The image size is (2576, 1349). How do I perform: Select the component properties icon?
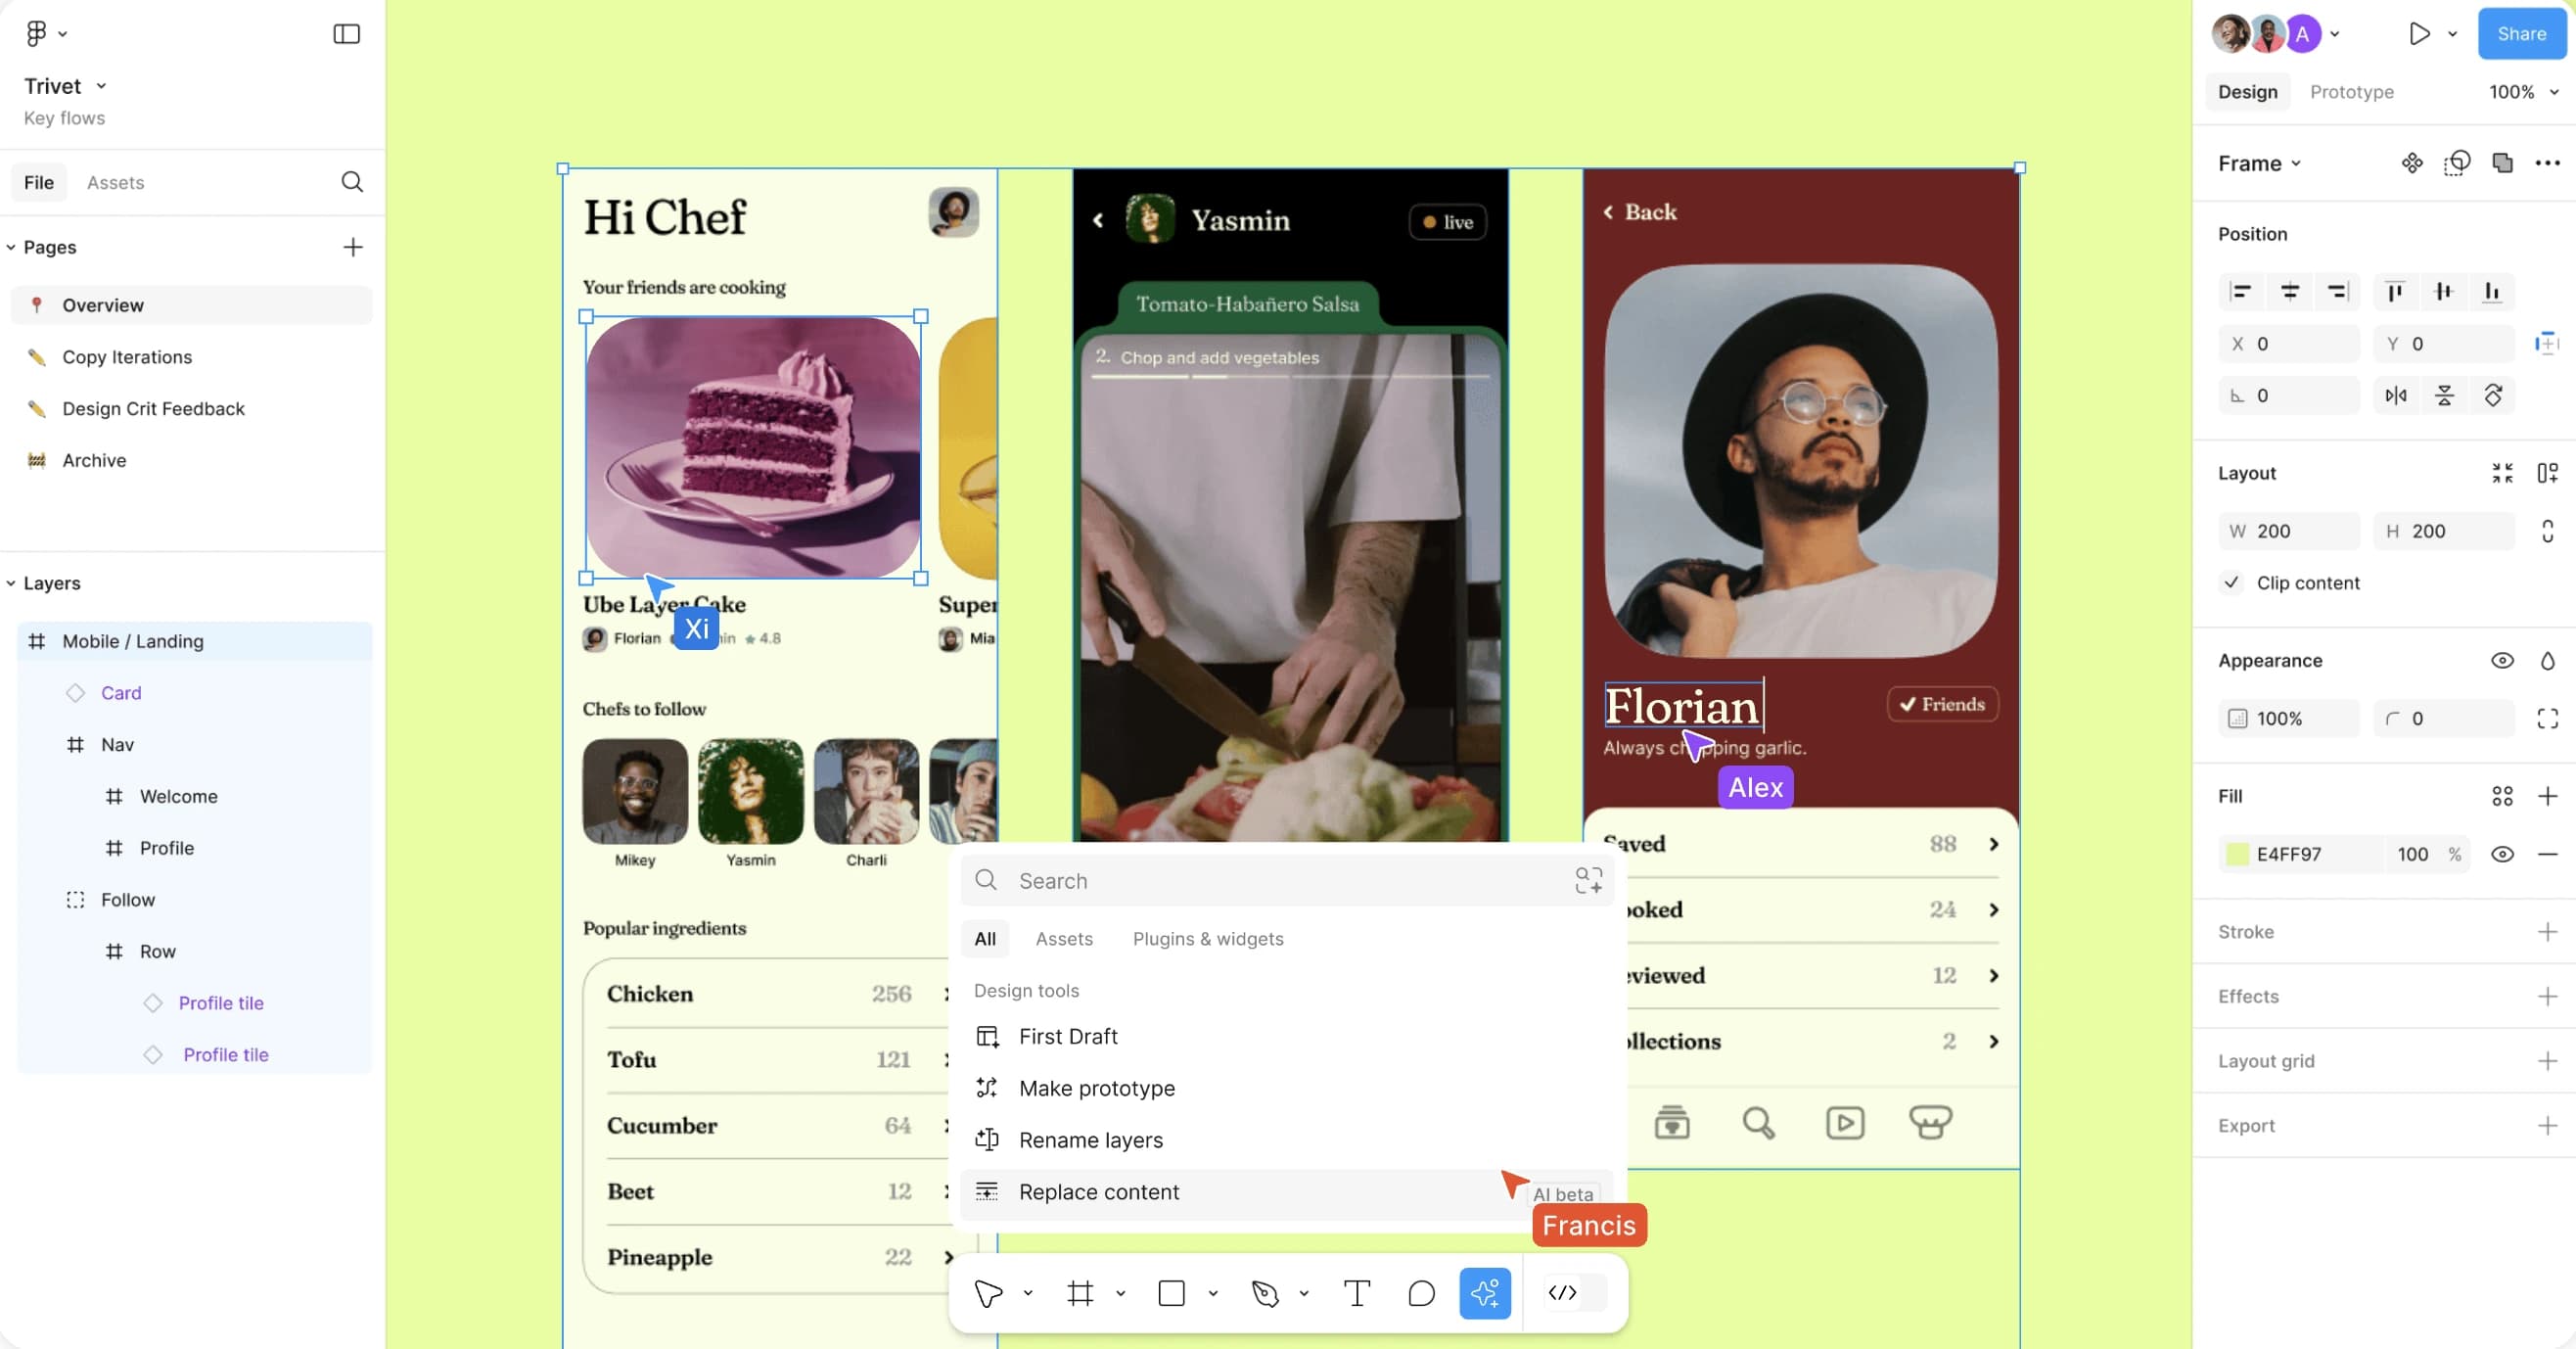point(2411,162)
